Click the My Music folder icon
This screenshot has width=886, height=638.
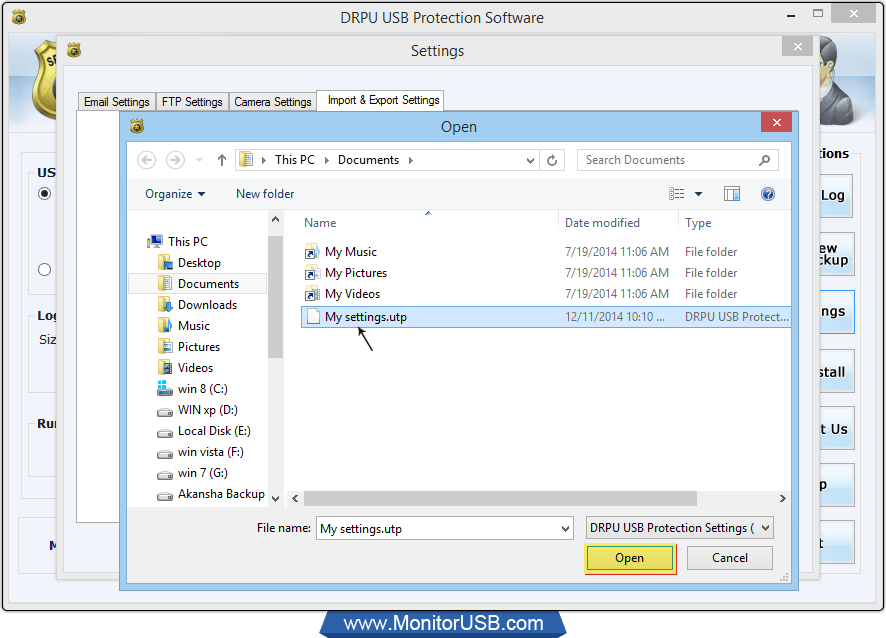tap(311, 252)
